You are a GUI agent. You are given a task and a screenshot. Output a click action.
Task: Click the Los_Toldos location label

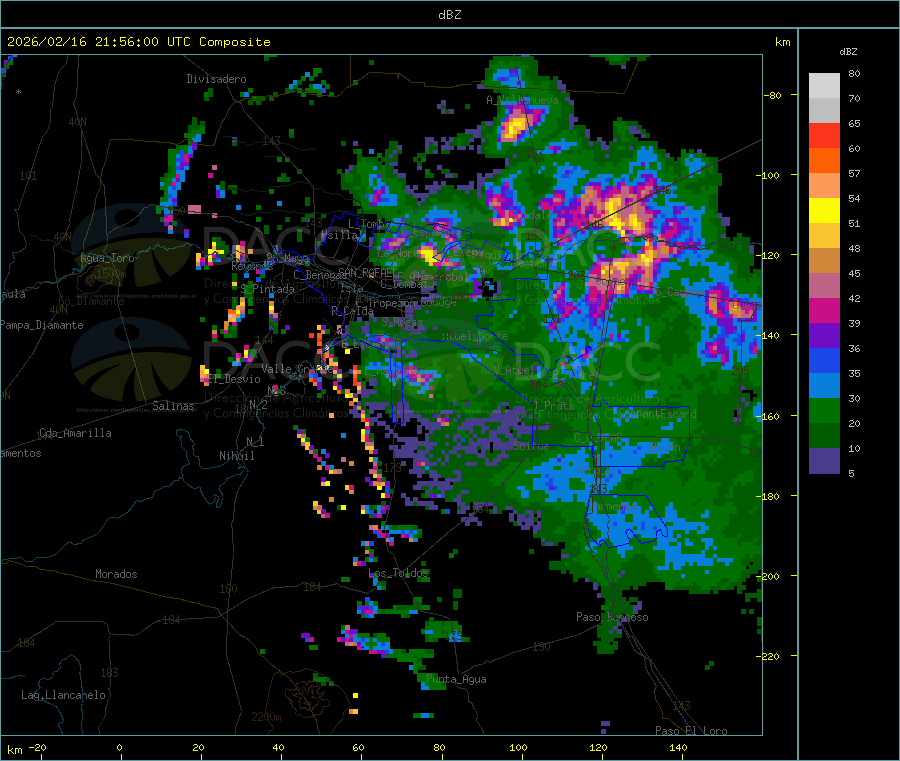pyautogui.click(x=398, y=573)
